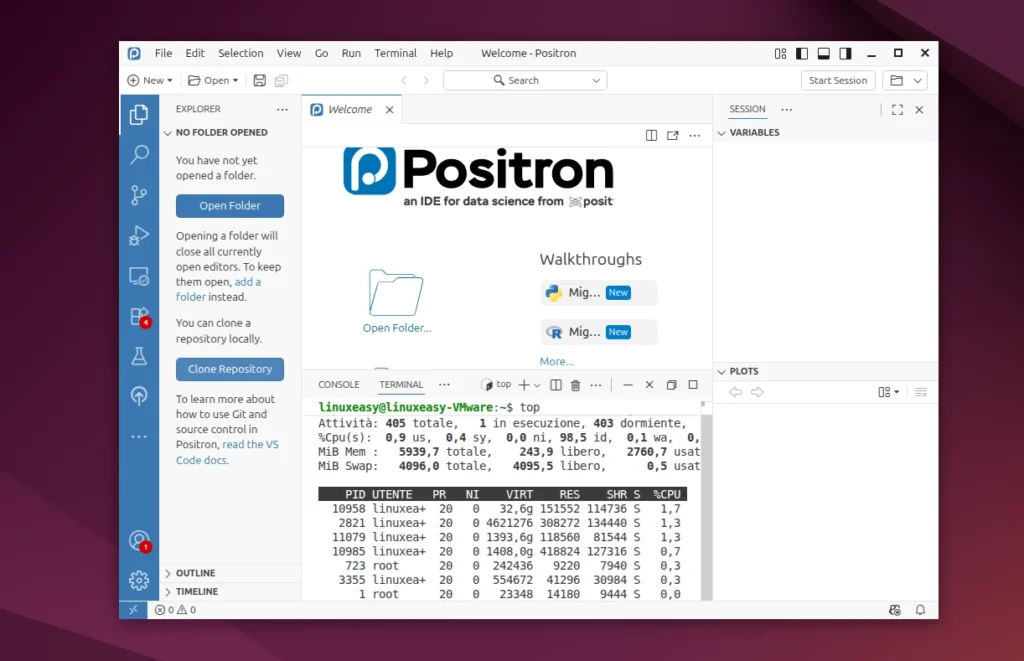Expand the Outline section

click(x=197, y=573)
